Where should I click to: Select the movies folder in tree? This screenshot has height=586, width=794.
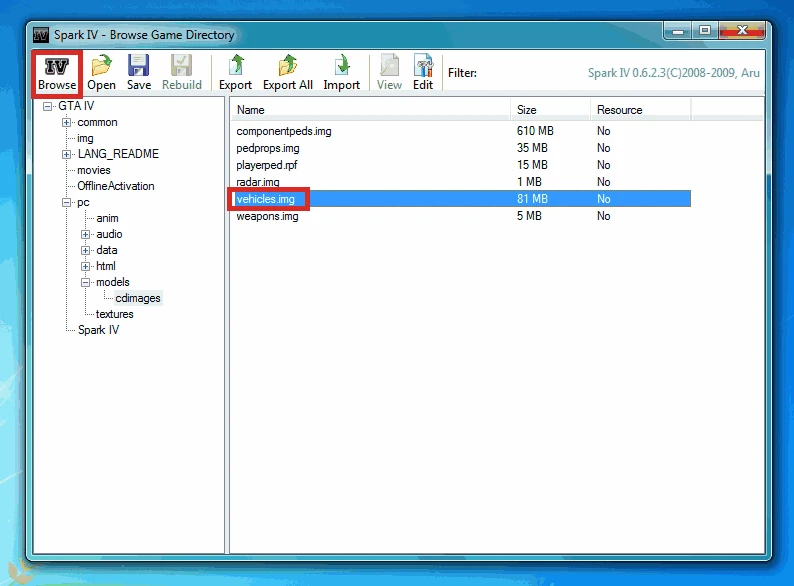click(94, 170)
